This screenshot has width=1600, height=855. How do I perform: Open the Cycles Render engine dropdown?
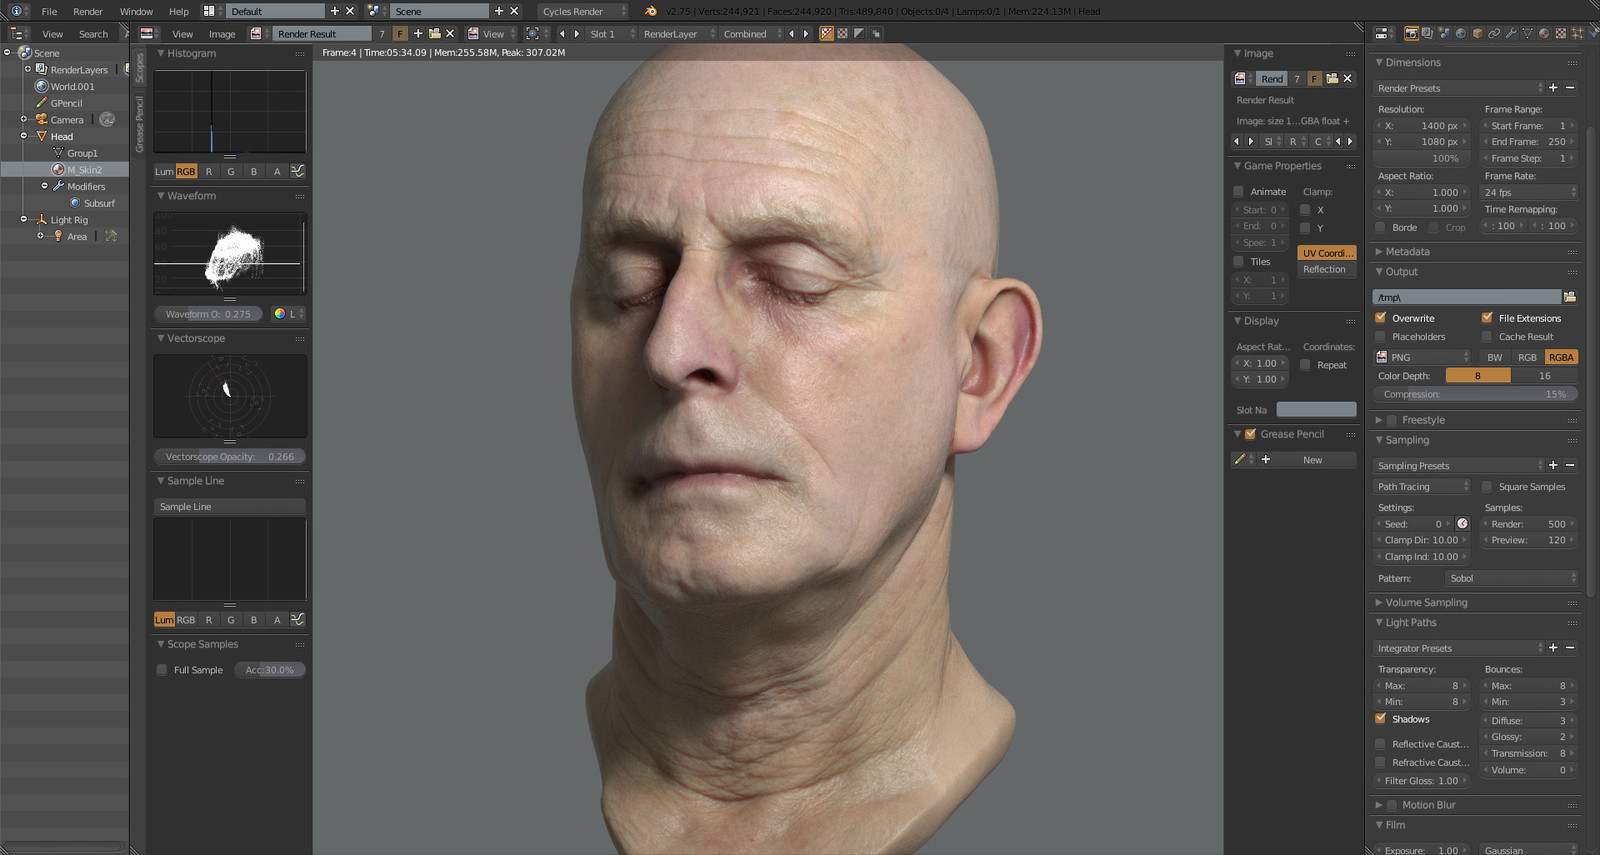pos(584,11)
